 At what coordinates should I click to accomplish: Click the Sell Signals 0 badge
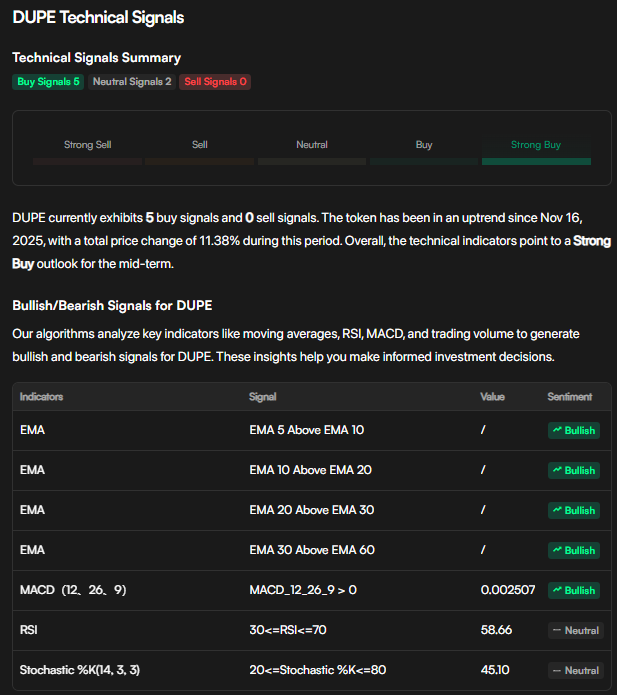tap(215, 82)
